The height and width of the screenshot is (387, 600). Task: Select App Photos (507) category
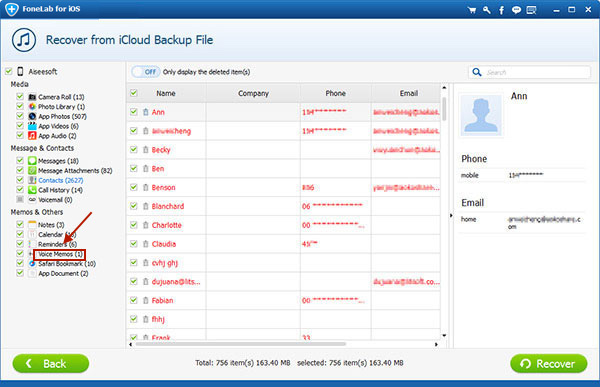click(62, 116)
